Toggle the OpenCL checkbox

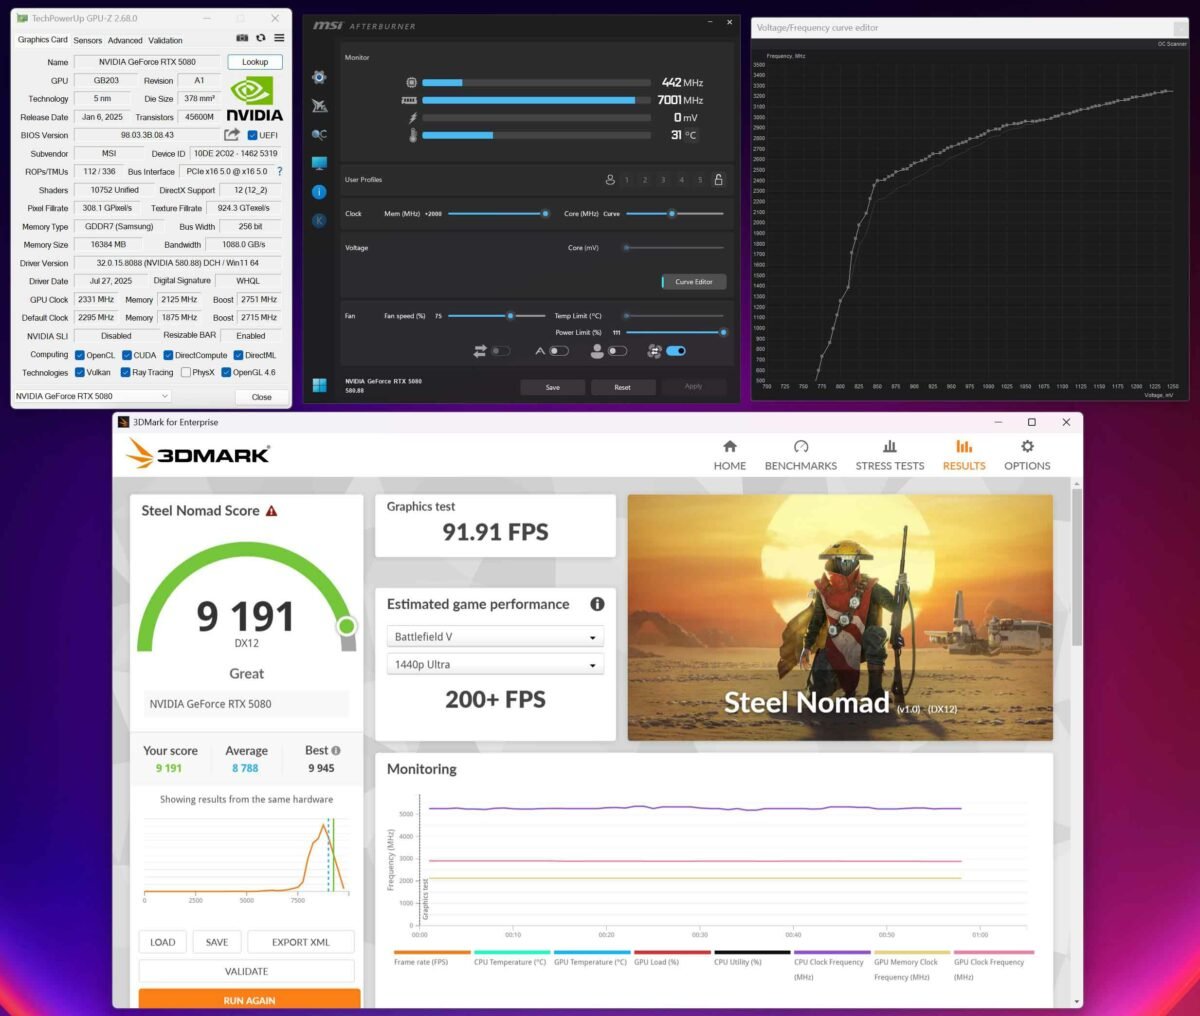tap(80, 355)
